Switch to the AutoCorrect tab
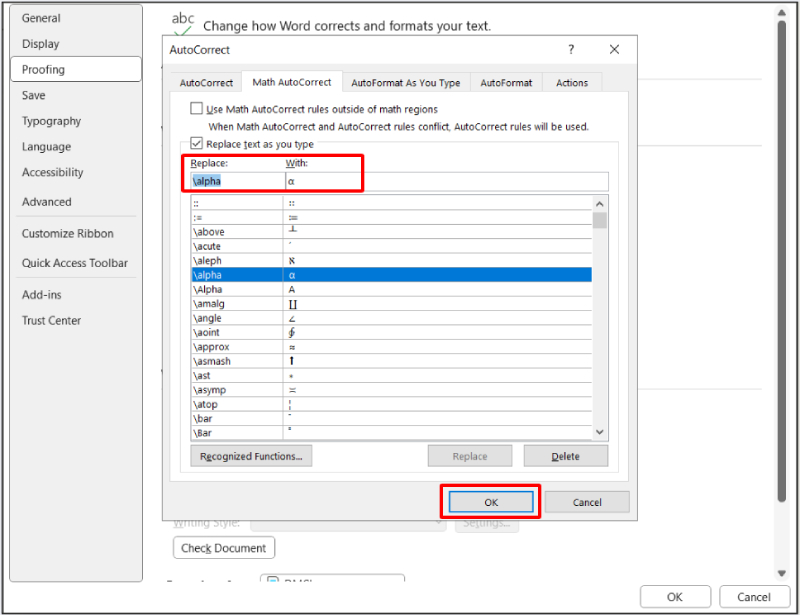The height and width of the screenshot is (615, 800). coord(206,83)
